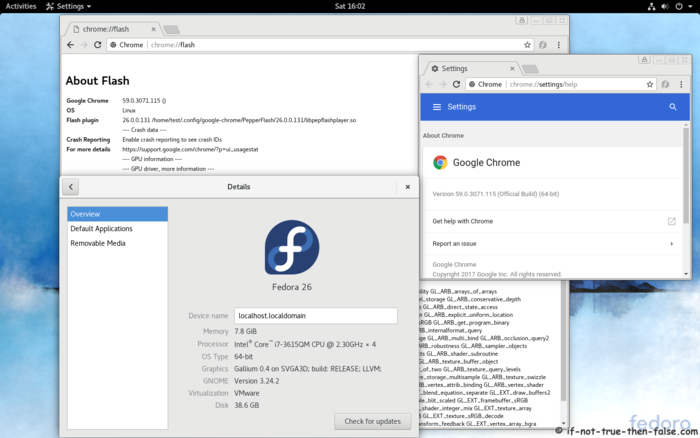Click user profile icon in flash window titlebar
Image resolution: width=700 pixels, height=438 pixels.
tap(522, 20)
